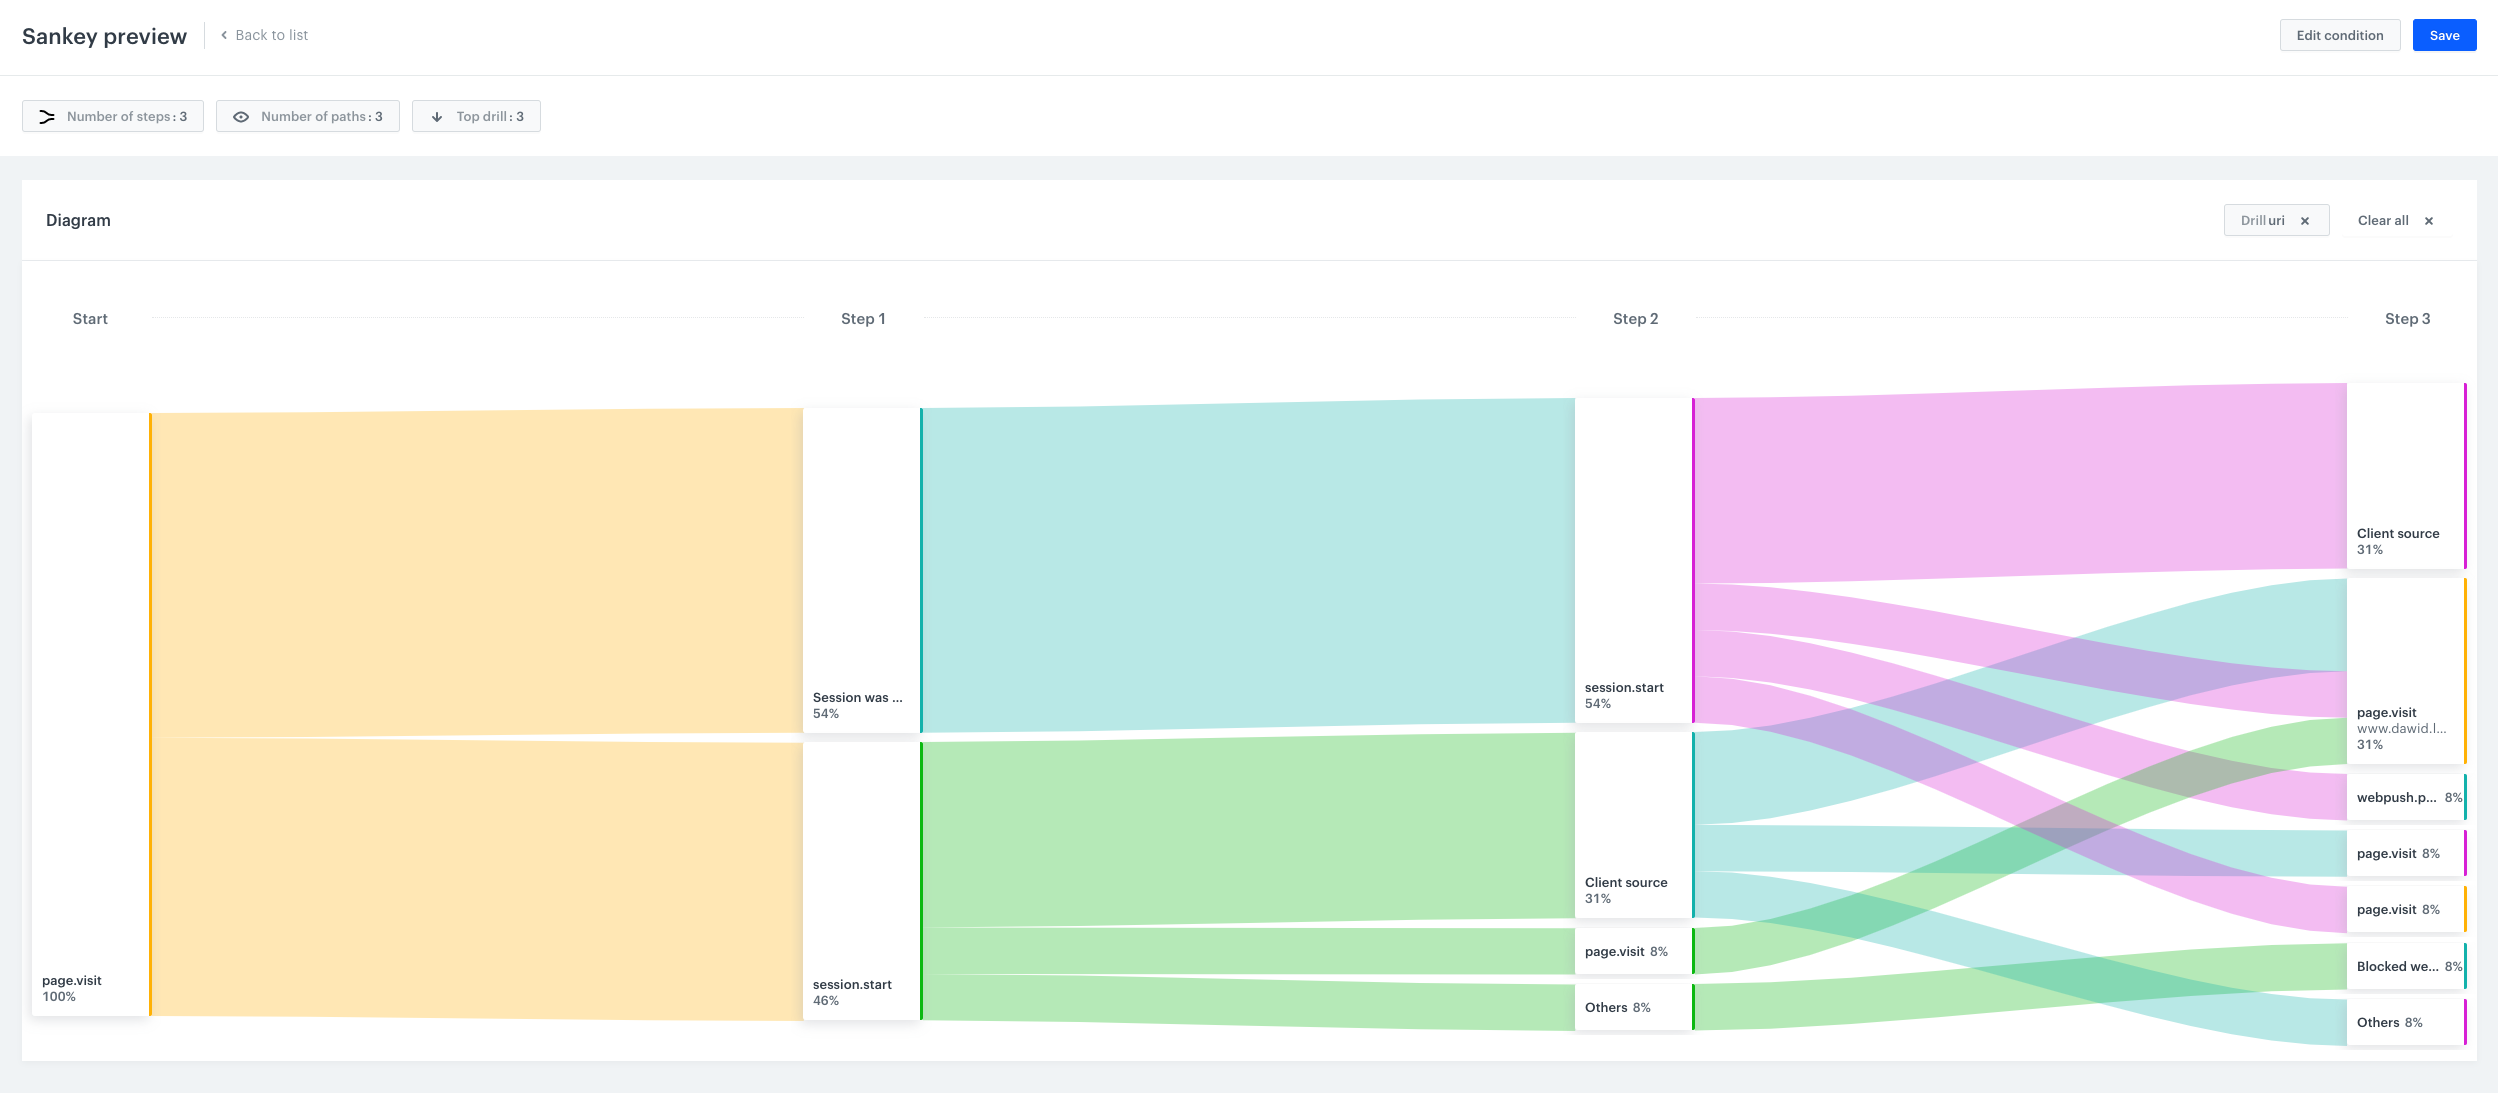The width and height of the screenshot is (2498, 1093).
Task: Select the Blocked we... 8% node in Step 3
Action: tap(2406, 966)
